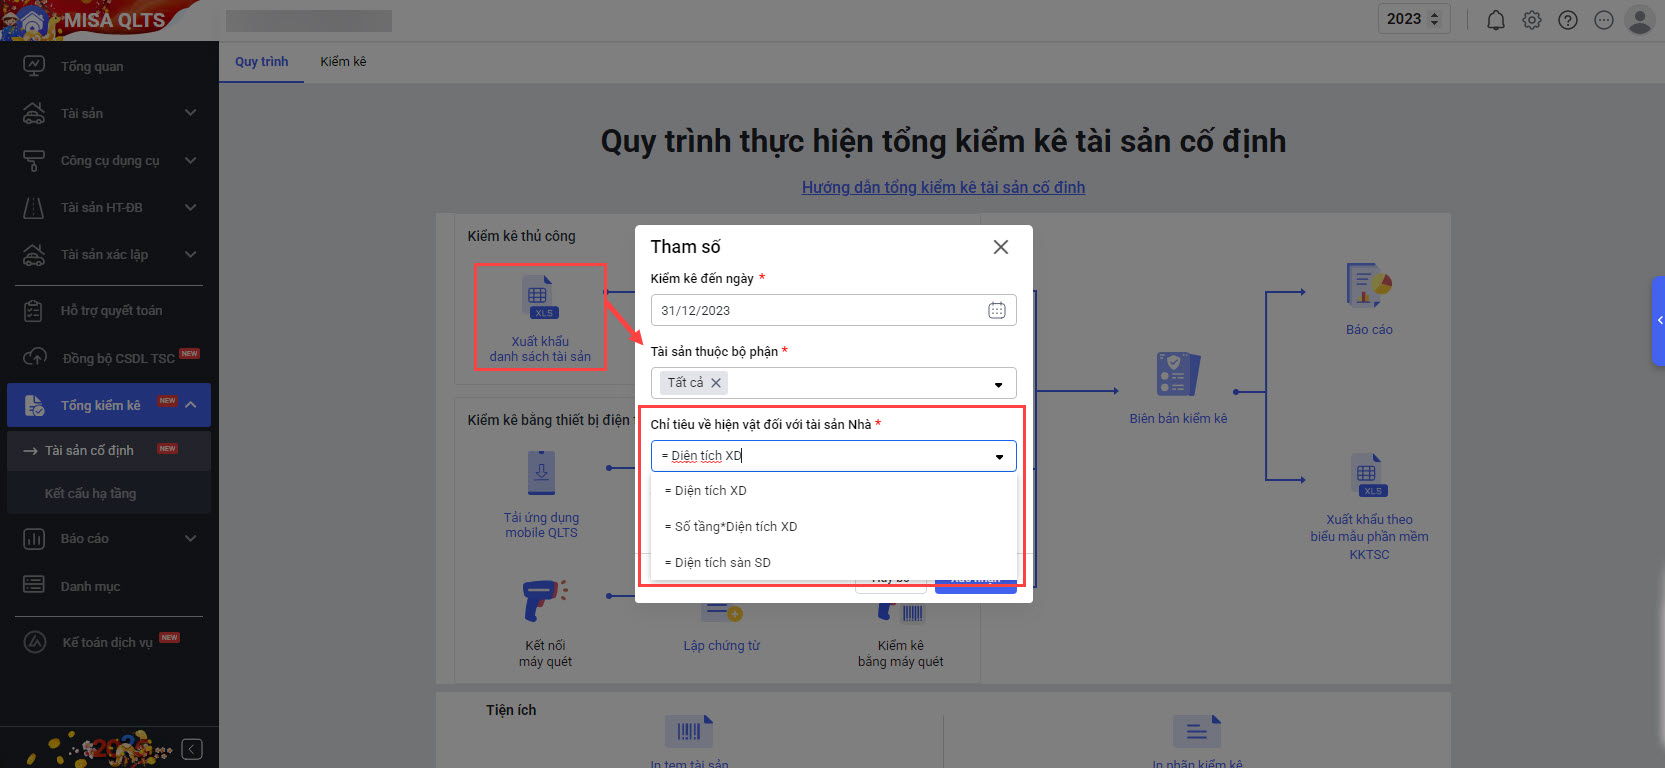Screen dimensions: 1665x768
Task: Click the Xuất khẩu theo biểu mẫu phần mềm KKTSC label
Action: click(x=1369, y=537)
